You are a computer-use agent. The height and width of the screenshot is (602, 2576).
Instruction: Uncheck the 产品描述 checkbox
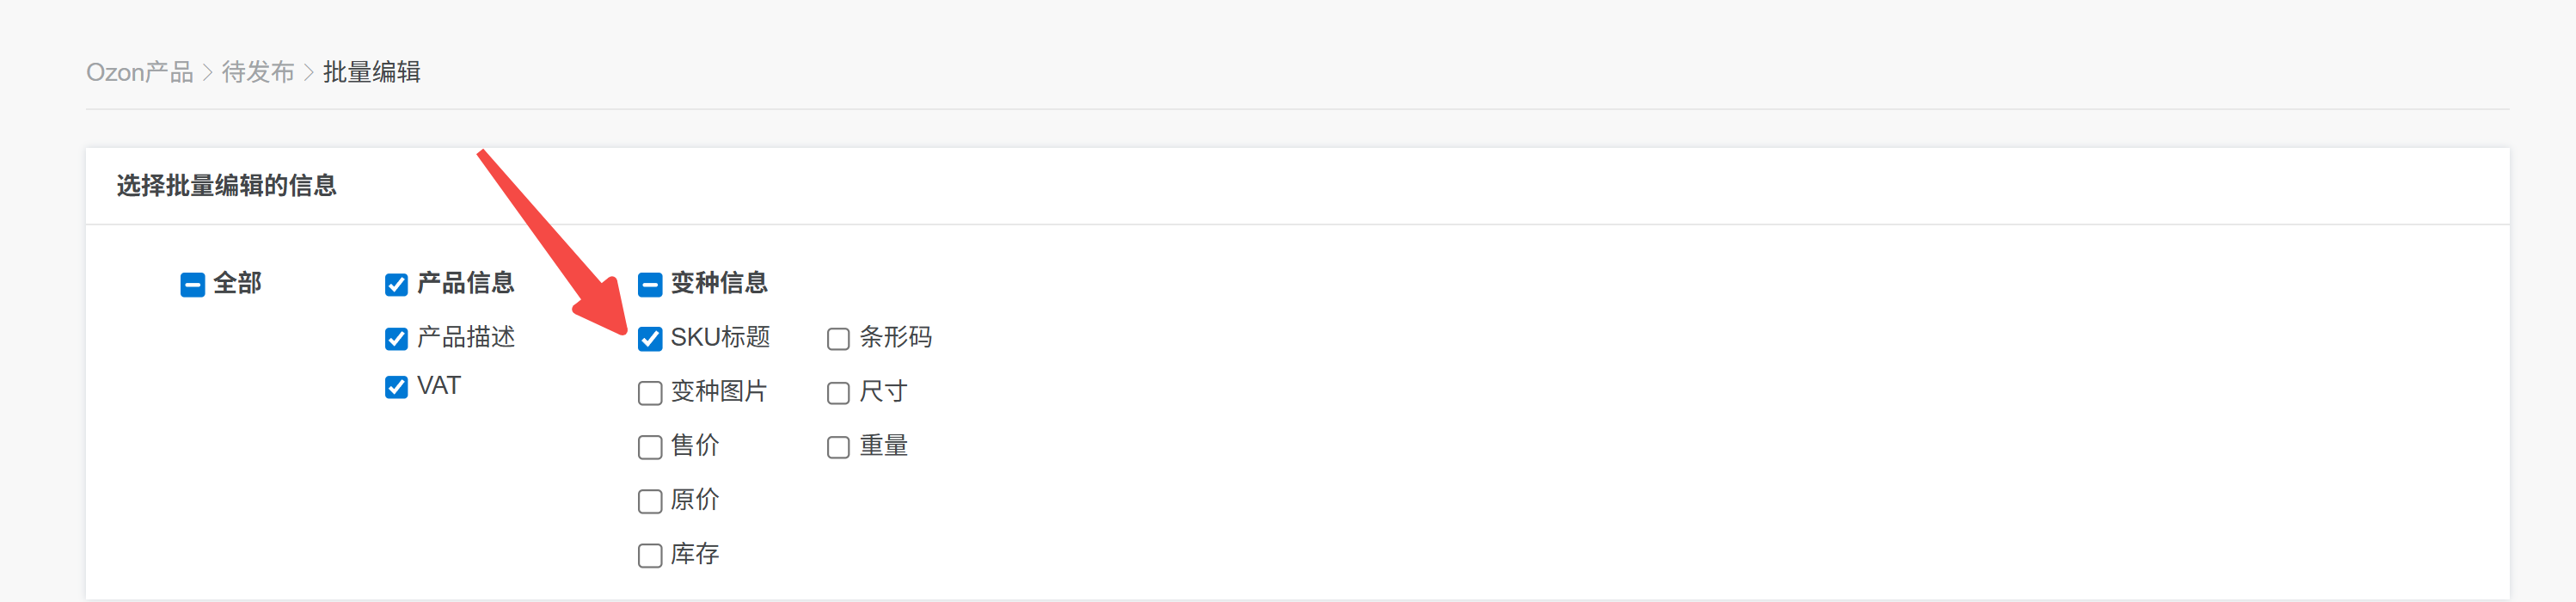tap(396, 339)
